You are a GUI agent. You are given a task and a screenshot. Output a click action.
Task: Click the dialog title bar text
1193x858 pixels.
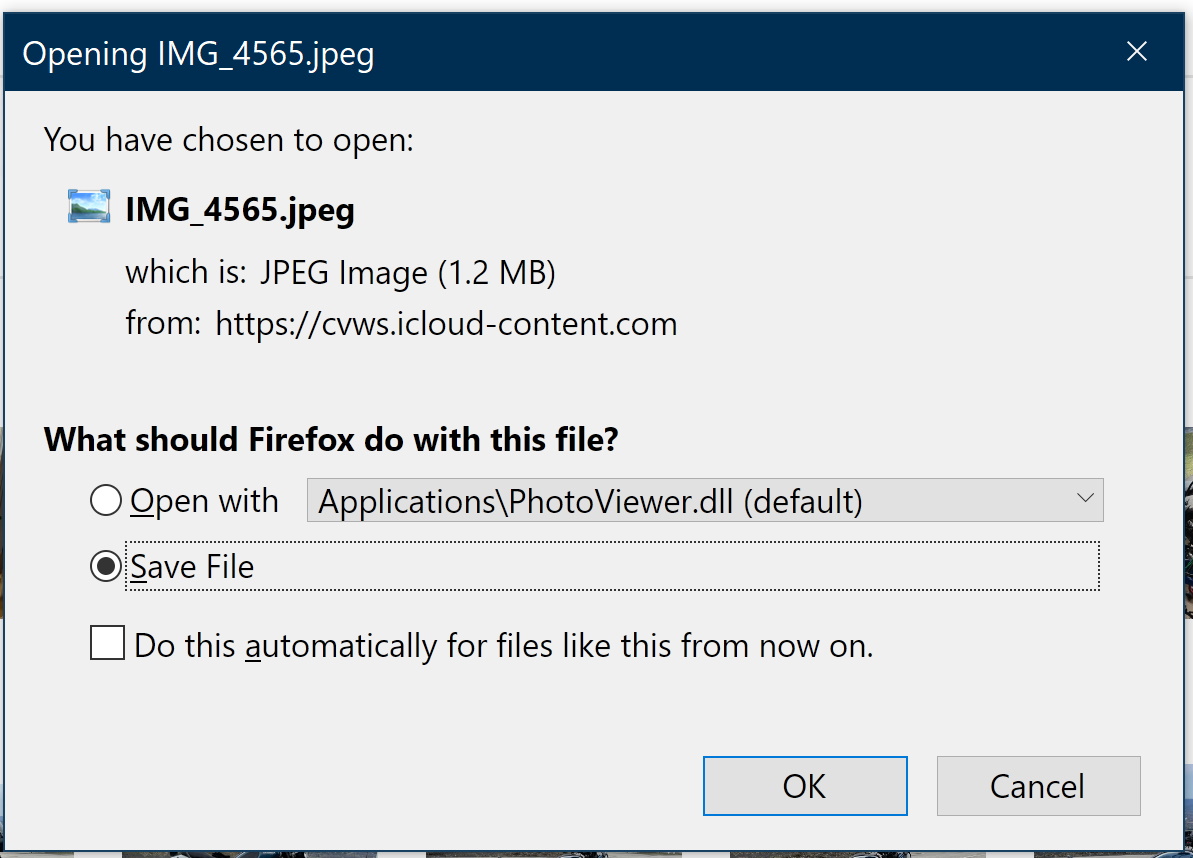click(199, 54)
